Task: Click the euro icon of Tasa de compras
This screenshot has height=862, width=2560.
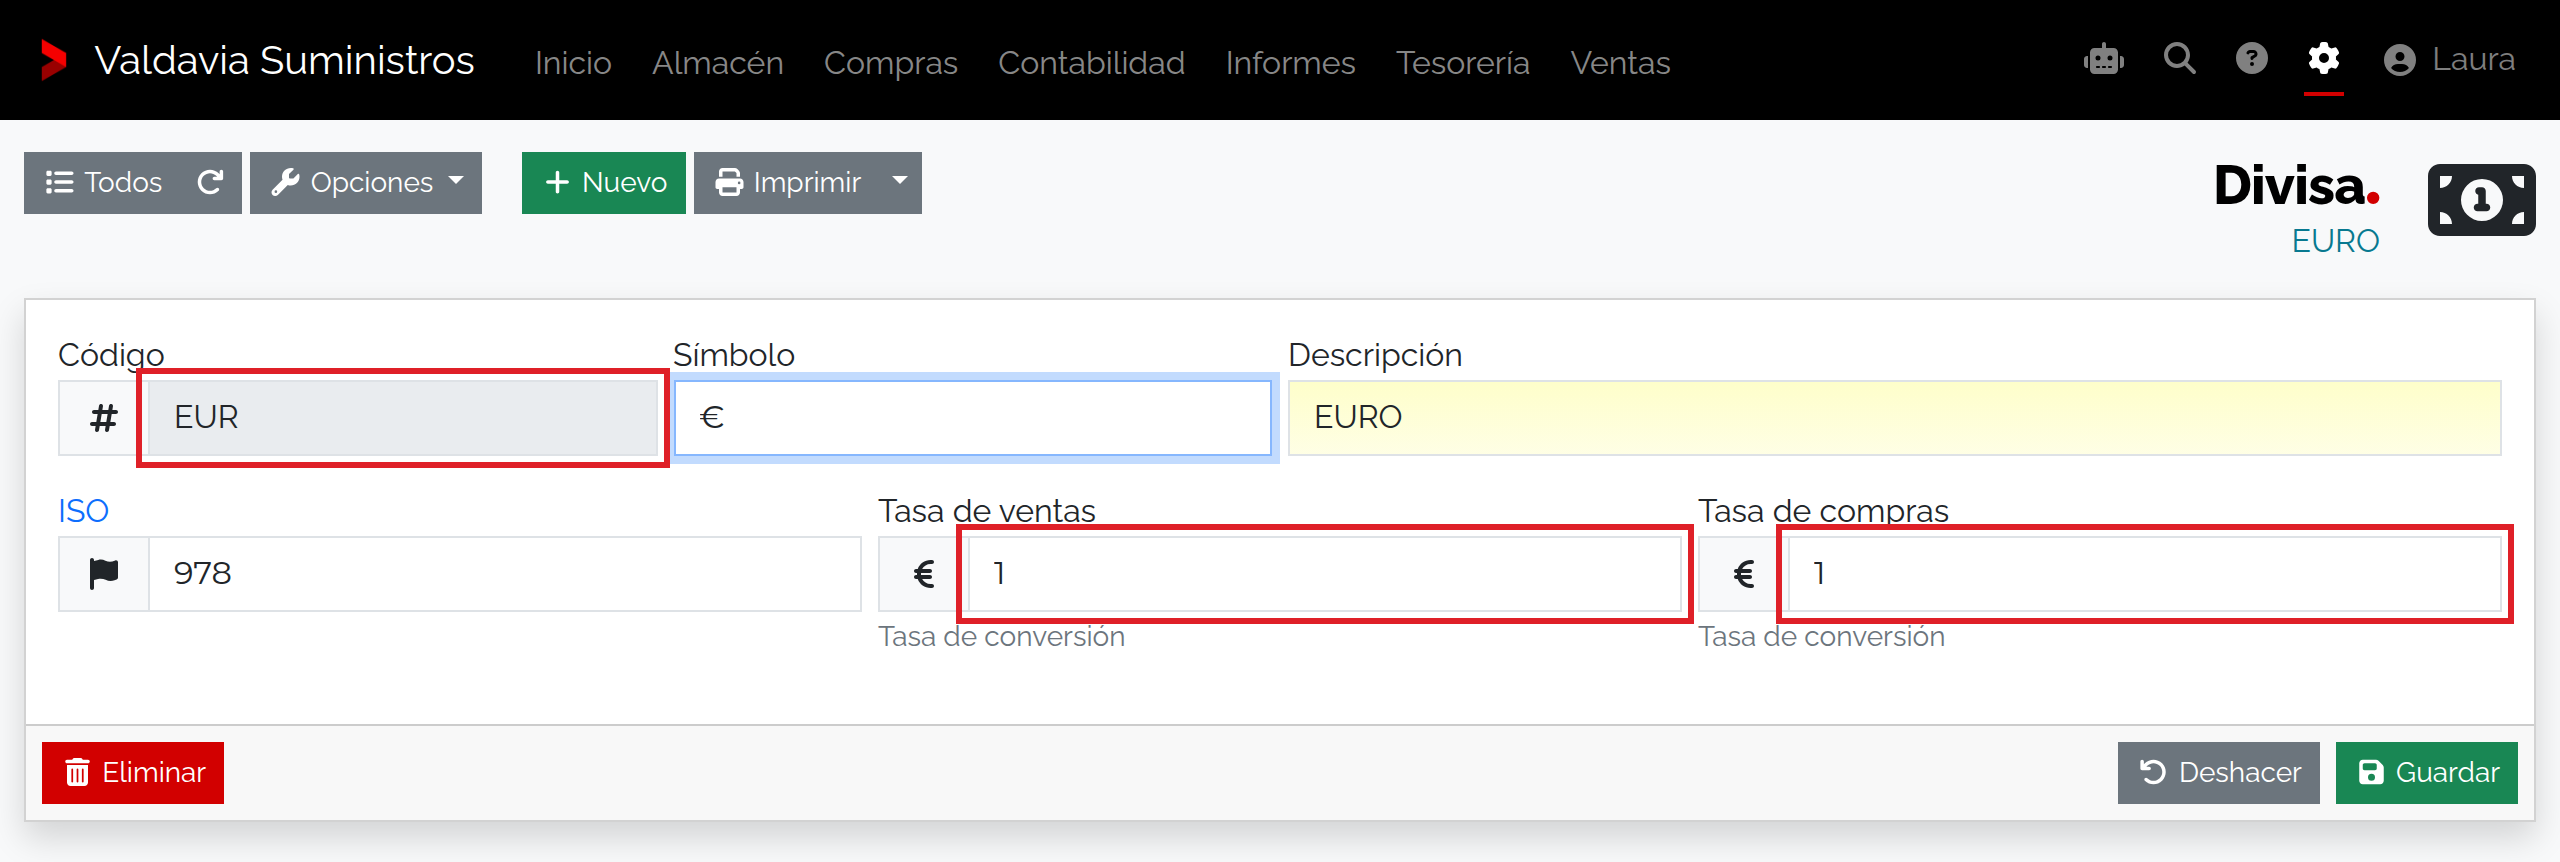Action: [1744, 574]
